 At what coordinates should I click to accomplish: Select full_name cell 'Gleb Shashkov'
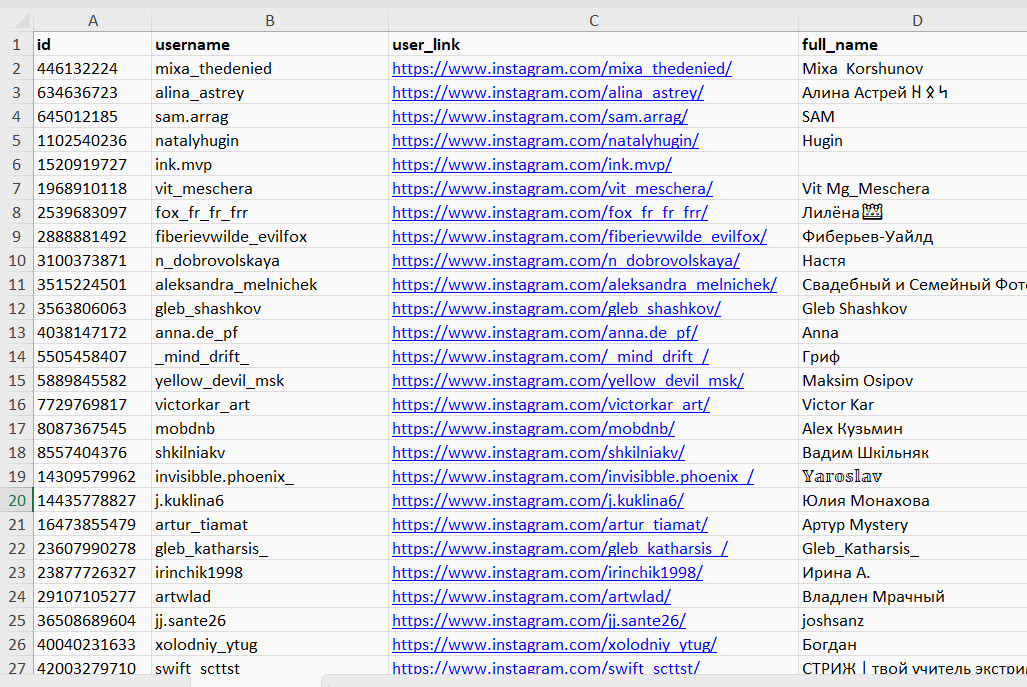tap(913, 308)
